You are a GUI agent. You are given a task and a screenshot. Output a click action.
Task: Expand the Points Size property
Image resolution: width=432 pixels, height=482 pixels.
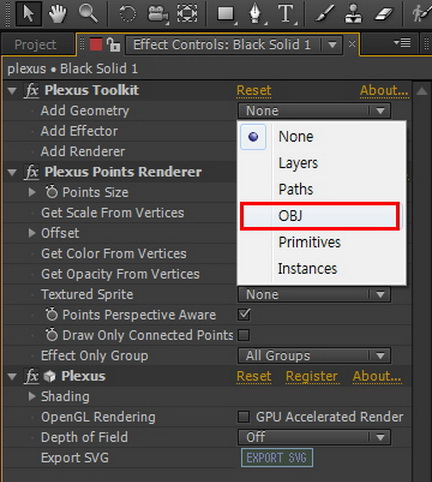pos(32,192)
